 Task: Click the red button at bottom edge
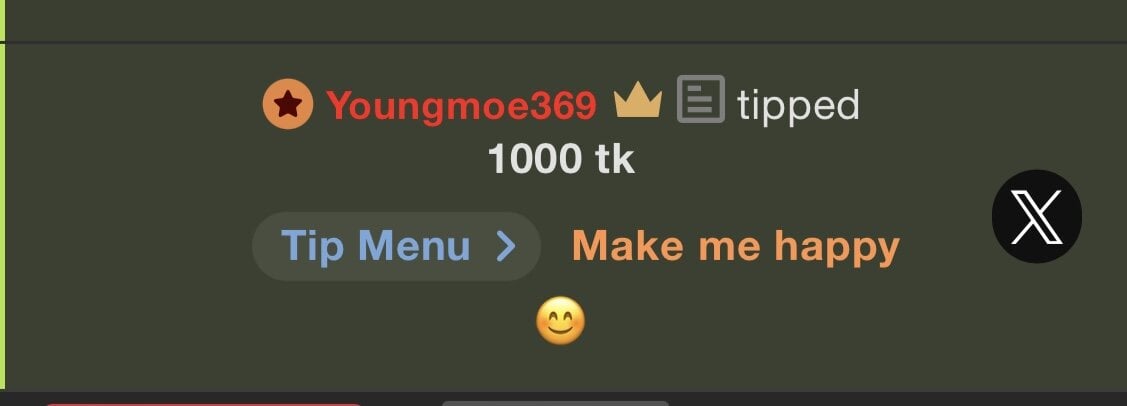point(203,405)
